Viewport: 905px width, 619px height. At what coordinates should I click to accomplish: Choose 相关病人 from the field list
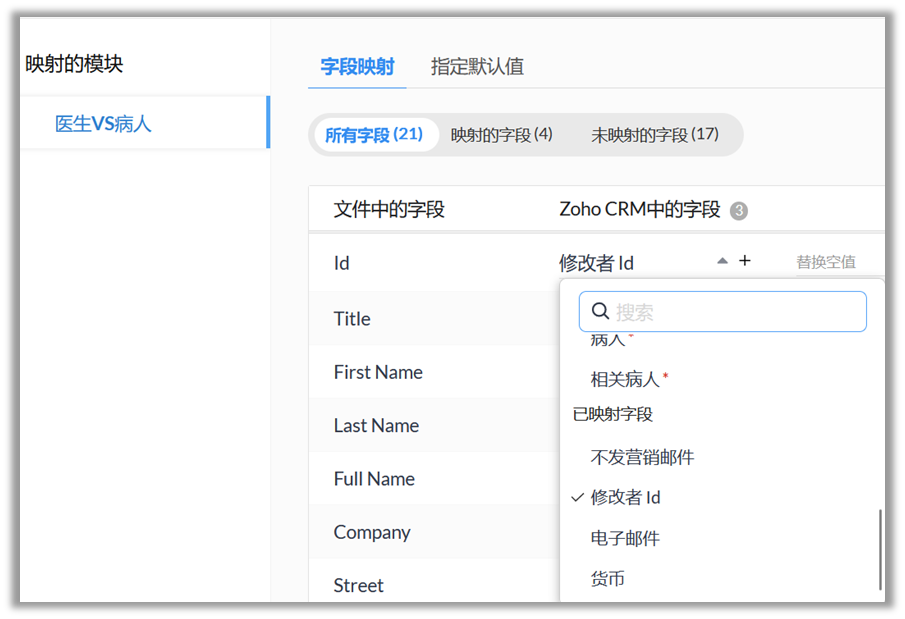tap(625, 379)
